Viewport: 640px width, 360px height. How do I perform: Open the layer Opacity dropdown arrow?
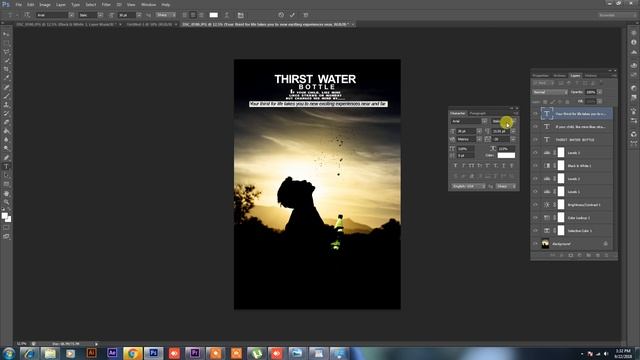tap(599, 92)
